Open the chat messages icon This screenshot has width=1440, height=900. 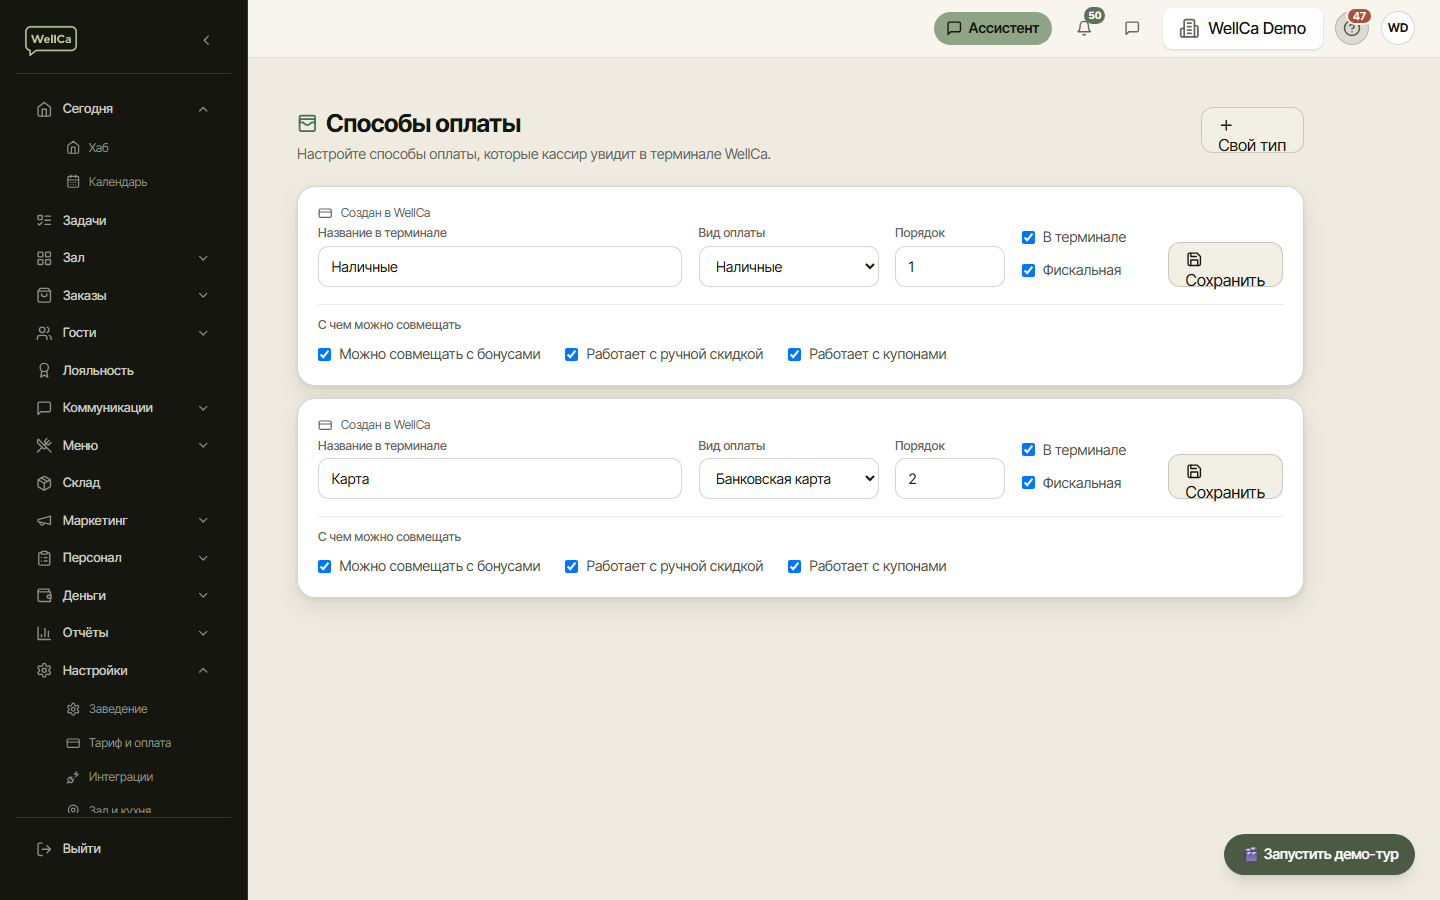click(x=1132, y=28)
